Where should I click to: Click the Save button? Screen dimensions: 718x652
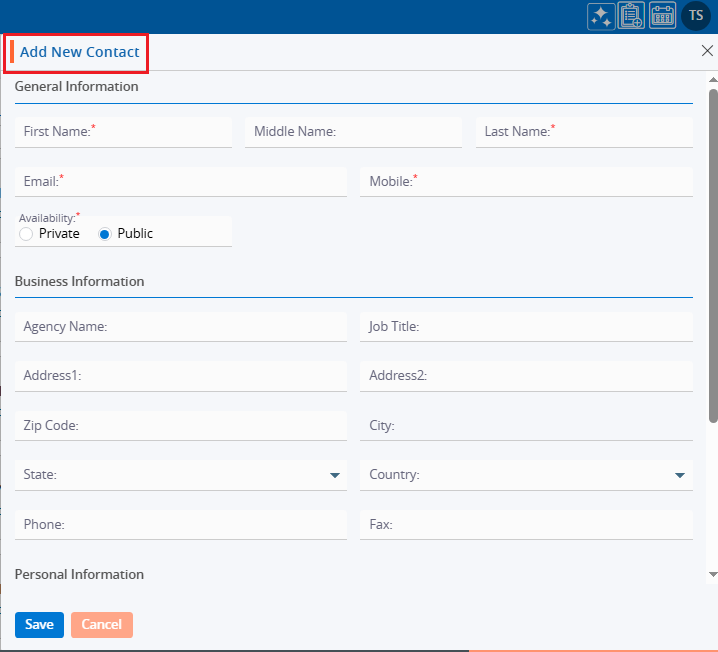tap(39, 624)
